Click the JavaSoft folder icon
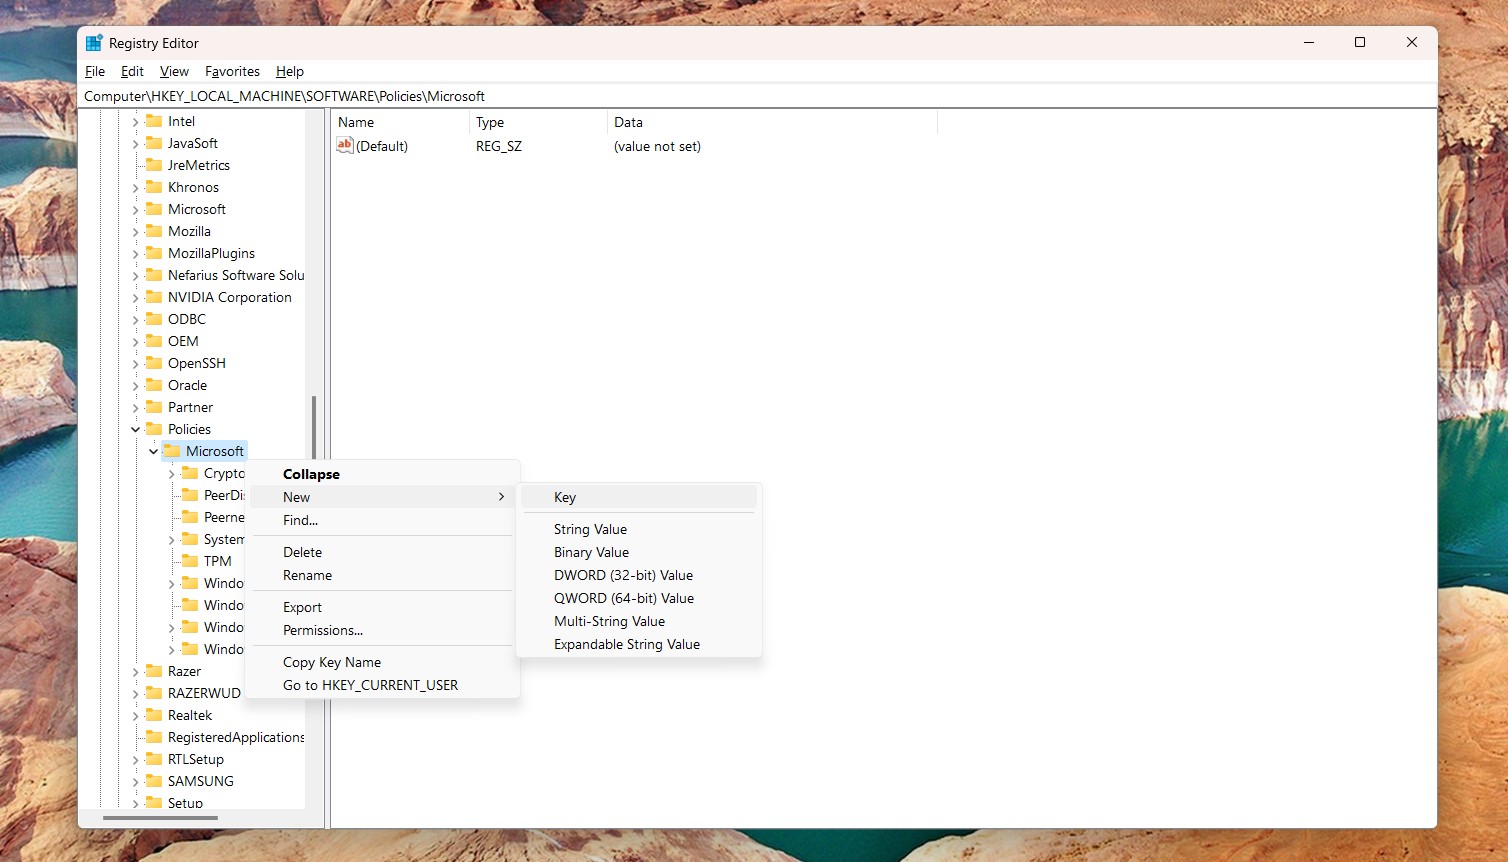 pyautogui.click(x=154, y=143)
